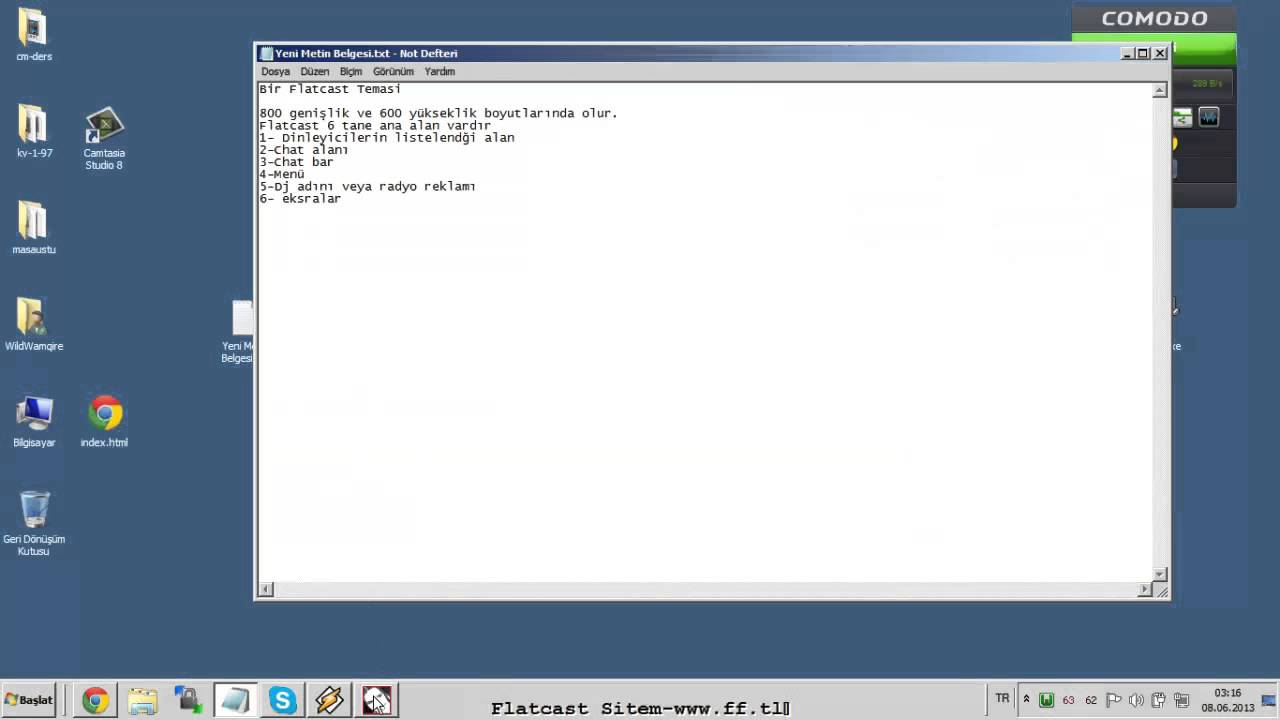Open the cm-ders desktop folder
The image size is (1280, 720).
coord(33,35)
